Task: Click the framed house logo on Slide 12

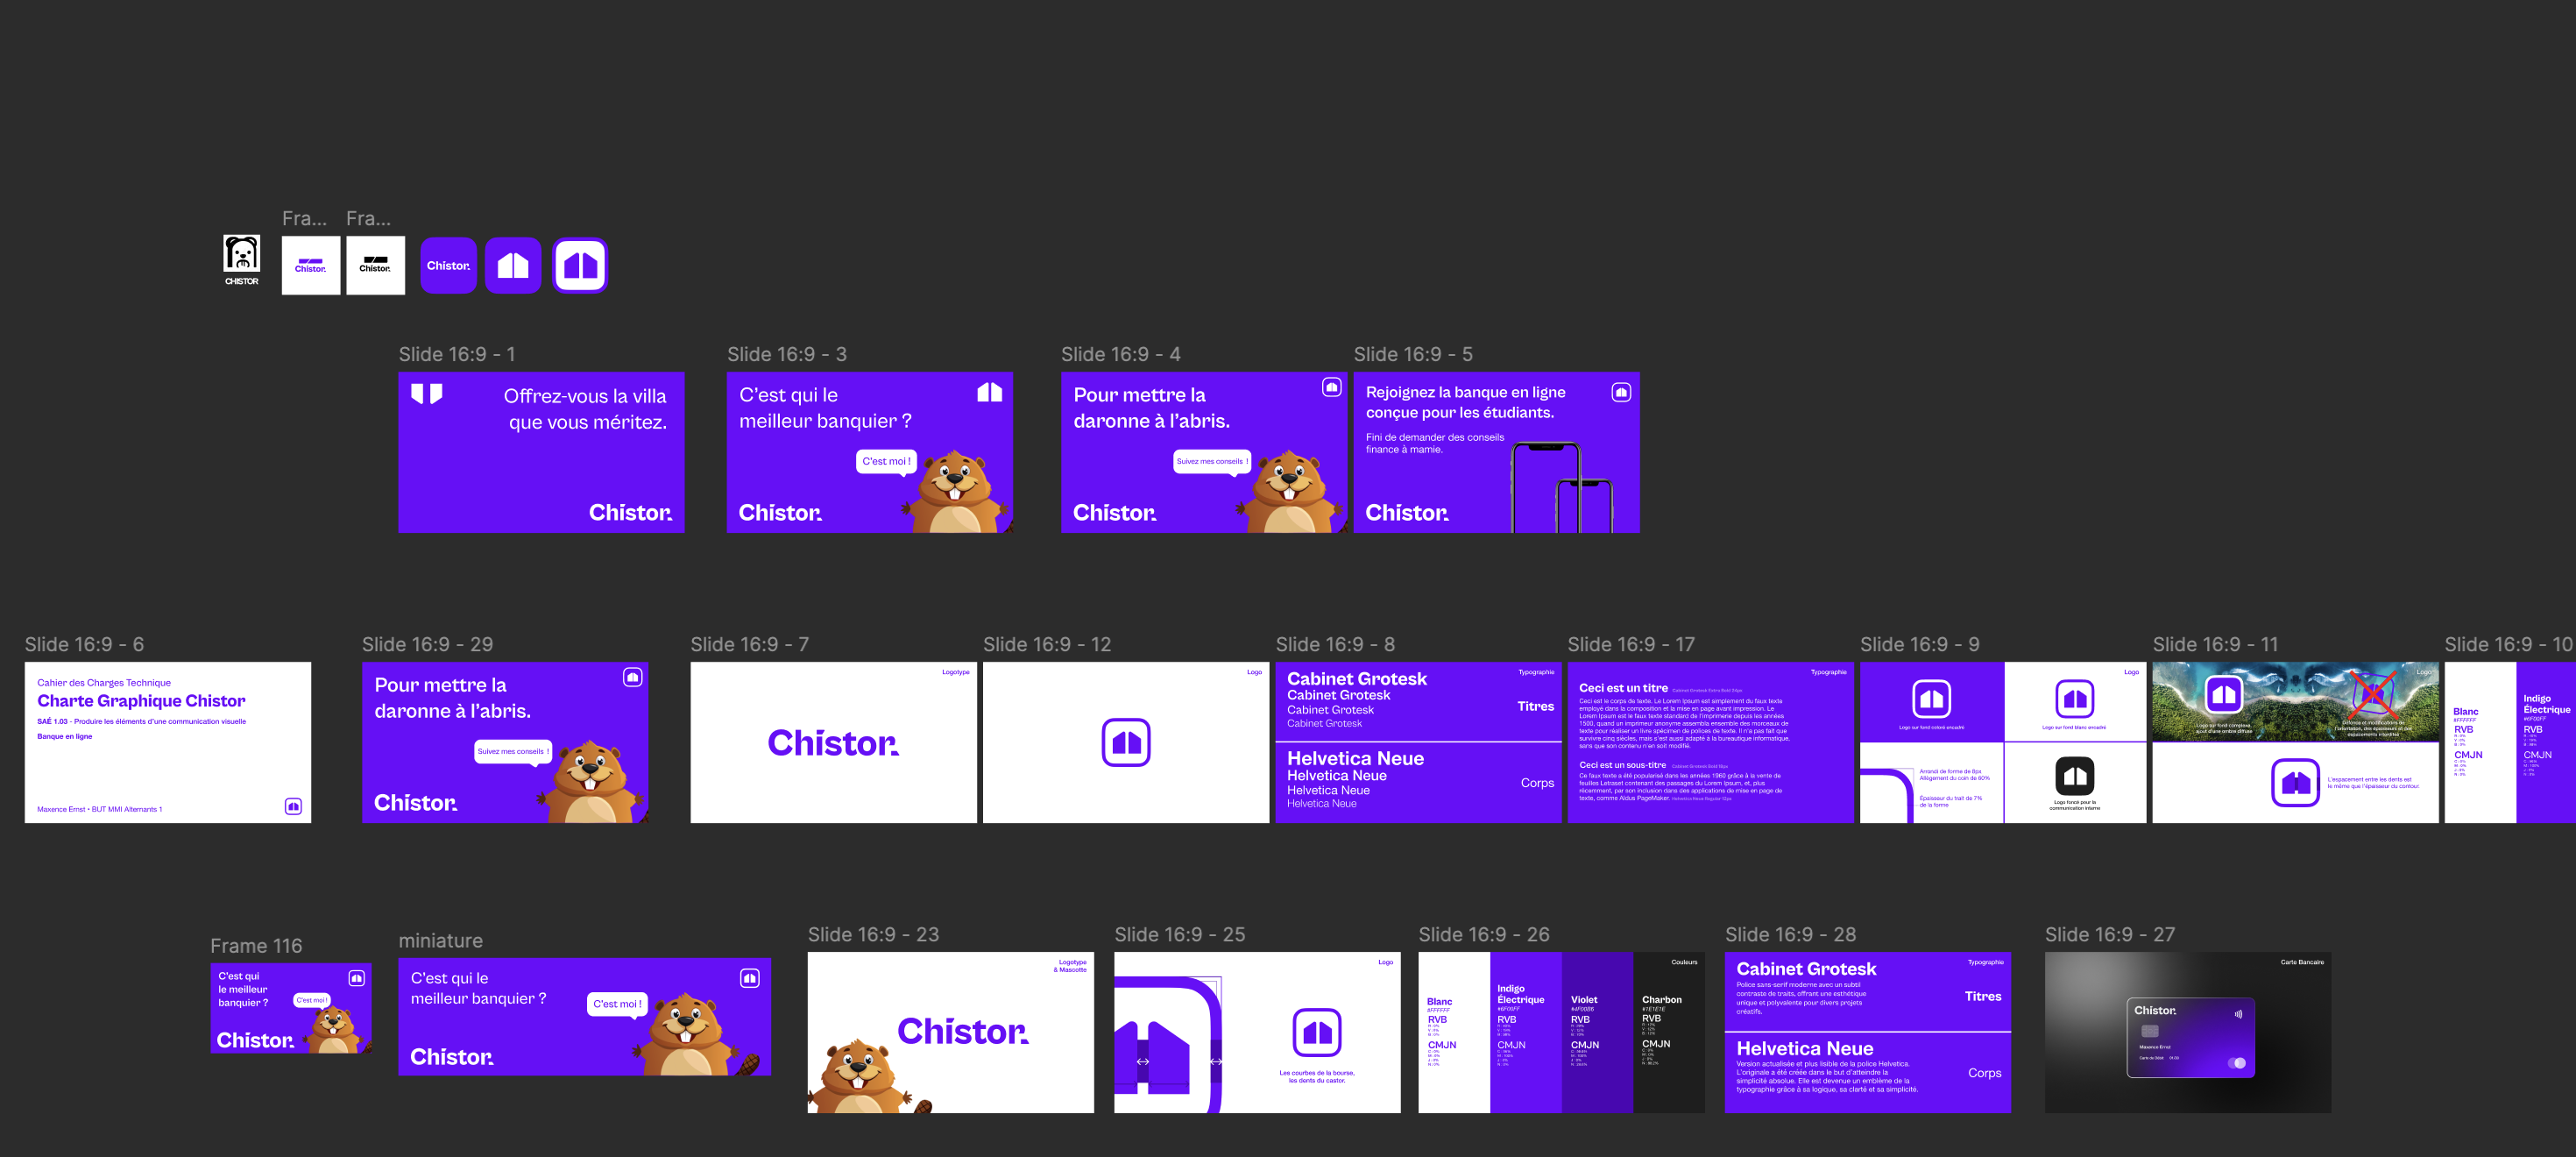Action: pos(1126,742)
